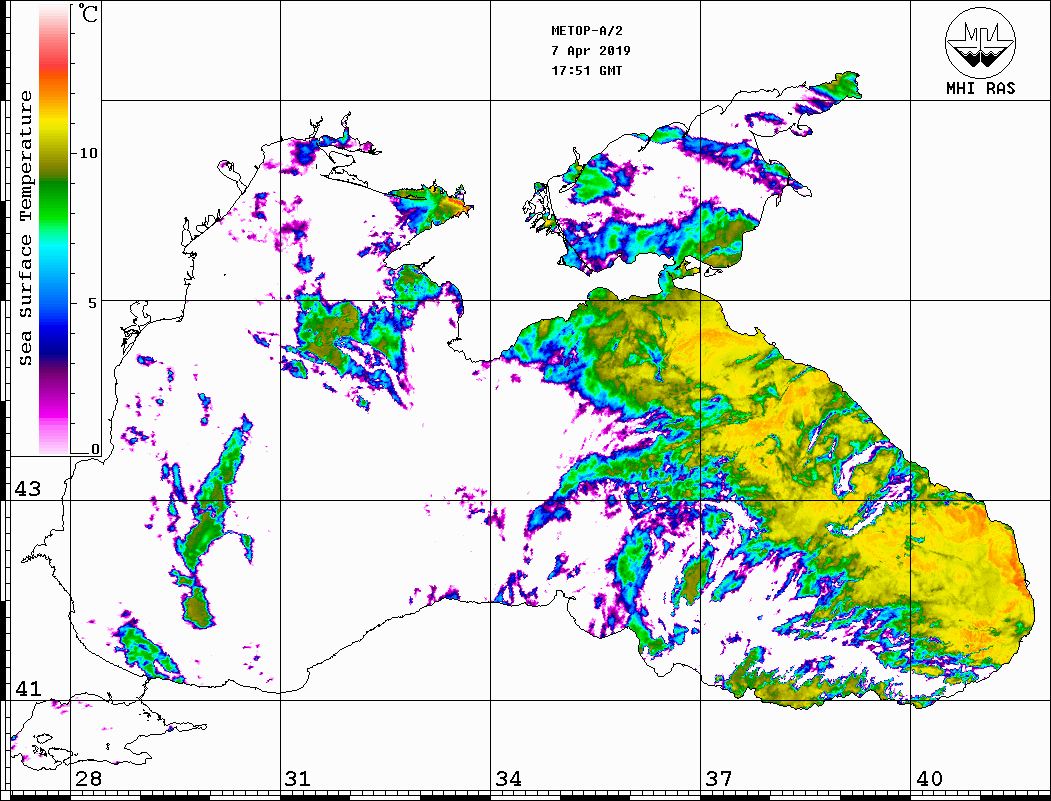This screenshot has height=801, width=1051.
Task: Click the 'Sea Surface Temperature' vertical label
Action: 25,228
